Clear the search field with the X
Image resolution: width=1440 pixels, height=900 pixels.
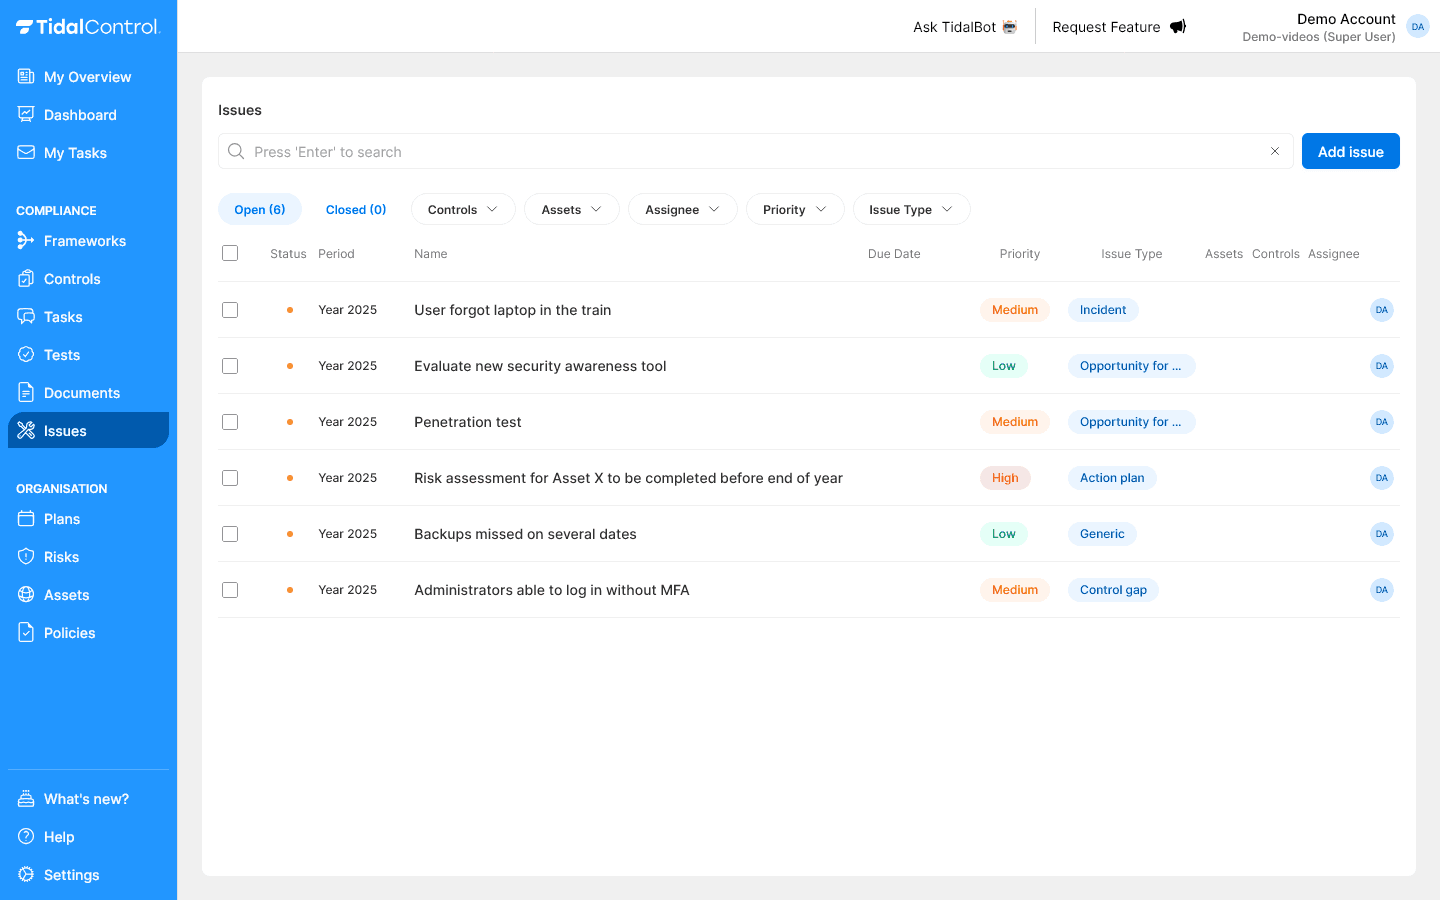point(1275,151)
